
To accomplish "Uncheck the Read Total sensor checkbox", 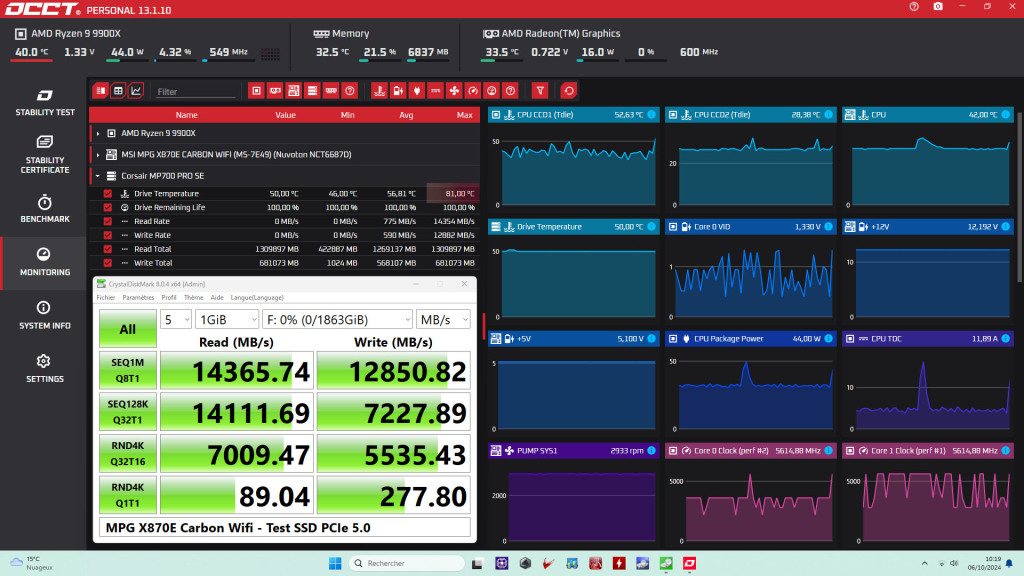I will coord(107,248).
